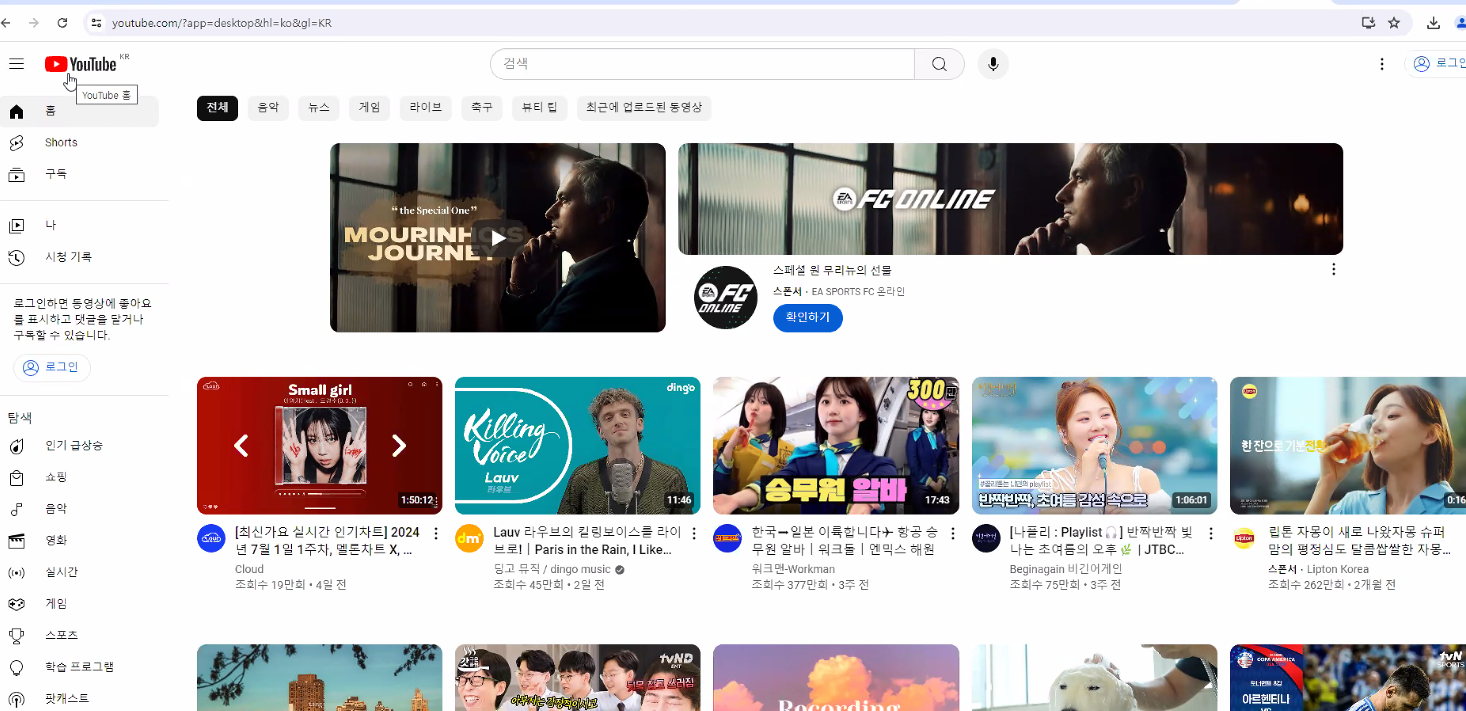Open 딩고 뮤직 / dingo music channel link
Screen dimensions: 1466x711
(x=552, y=570)
